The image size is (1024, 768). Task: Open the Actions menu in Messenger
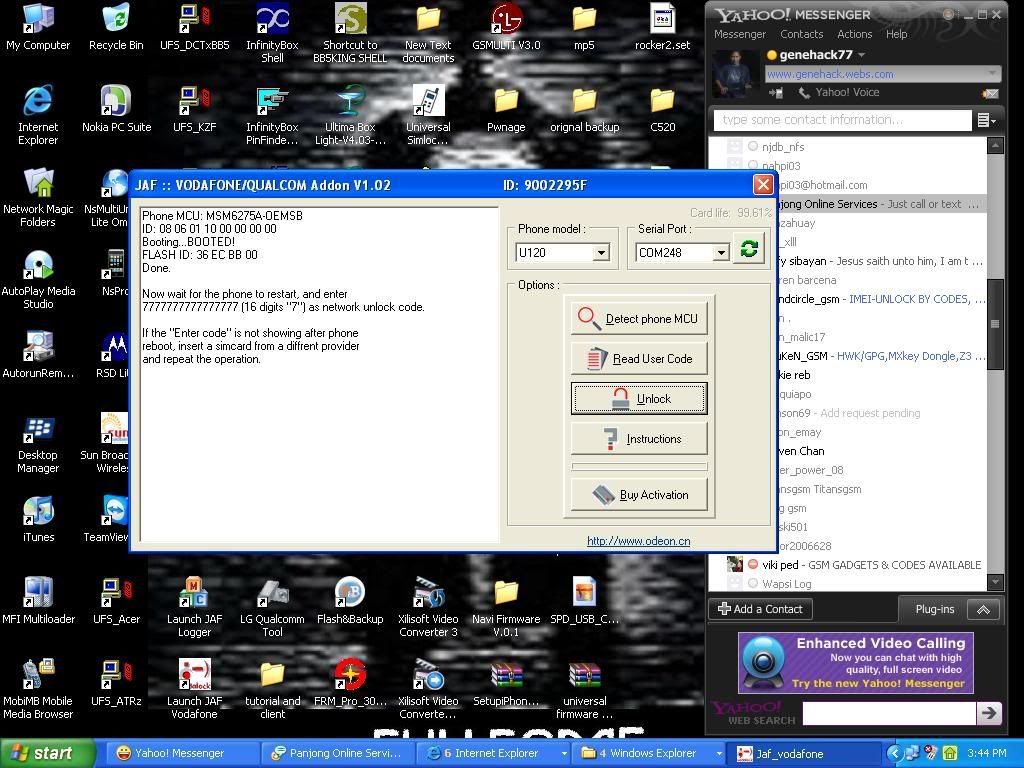854,34
